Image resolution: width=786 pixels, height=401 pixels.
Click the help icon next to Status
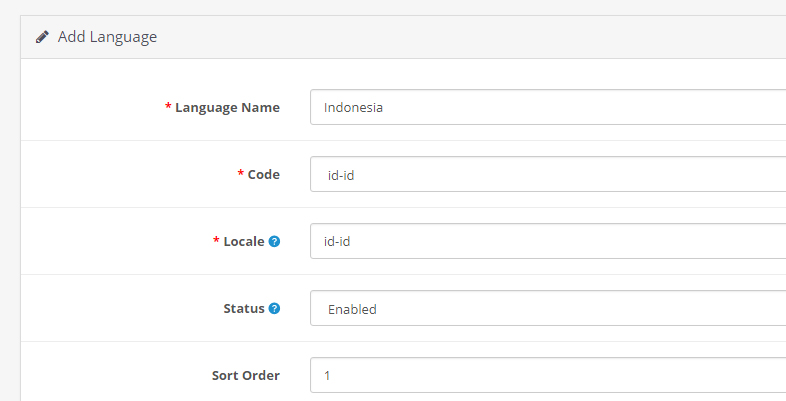coord(274,308)
